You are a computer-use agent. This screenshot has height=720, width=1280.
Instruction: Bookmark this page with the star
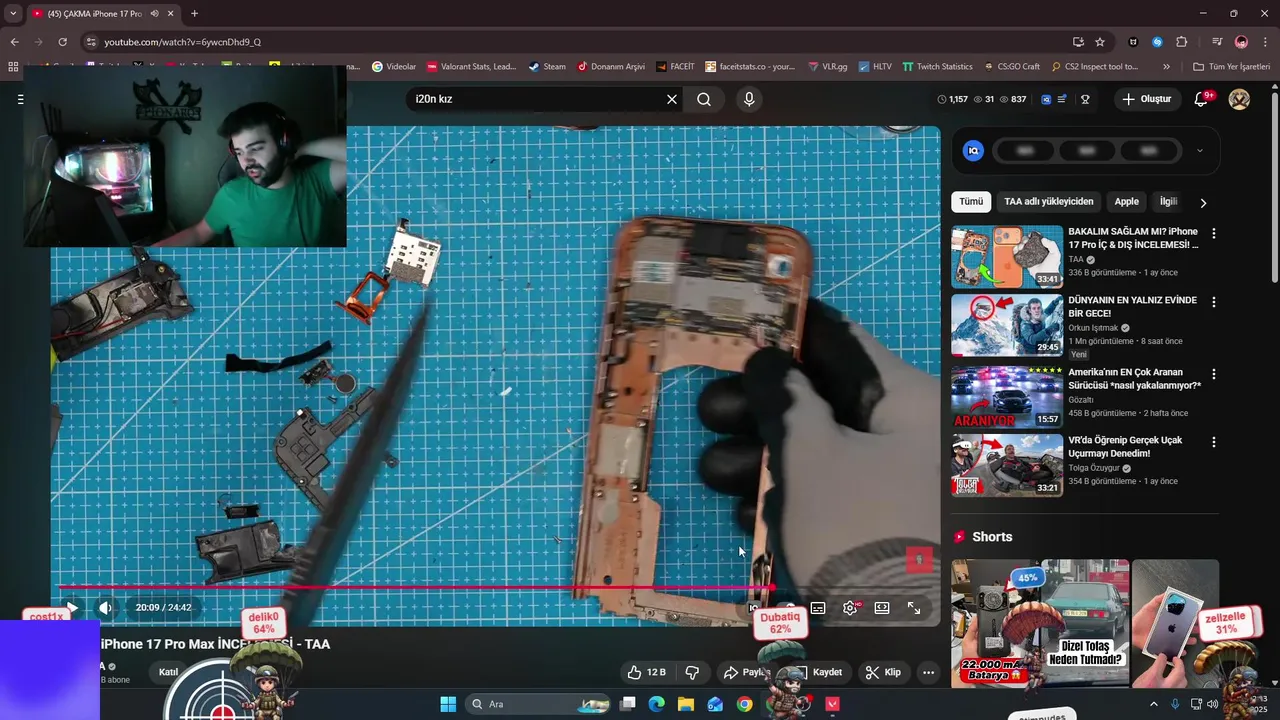pos(1100,42)
